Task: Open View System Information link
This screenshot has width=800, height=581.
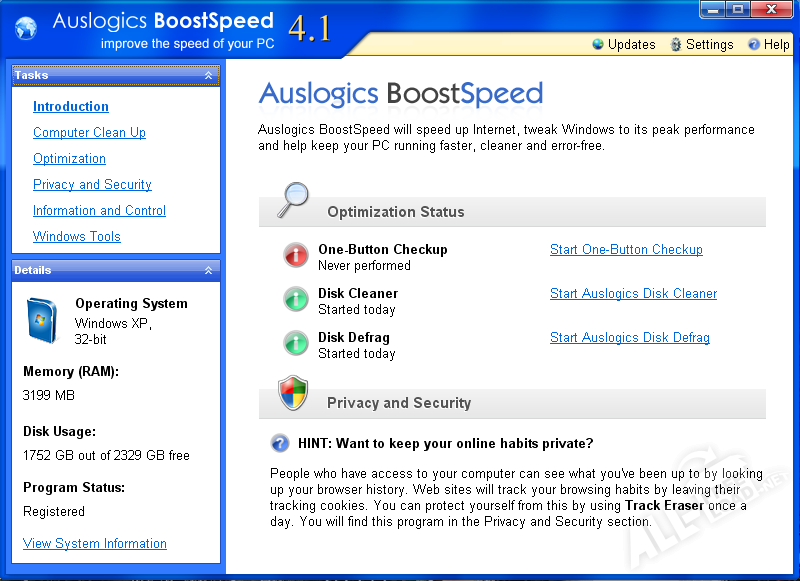Action: tap(95, 544)
